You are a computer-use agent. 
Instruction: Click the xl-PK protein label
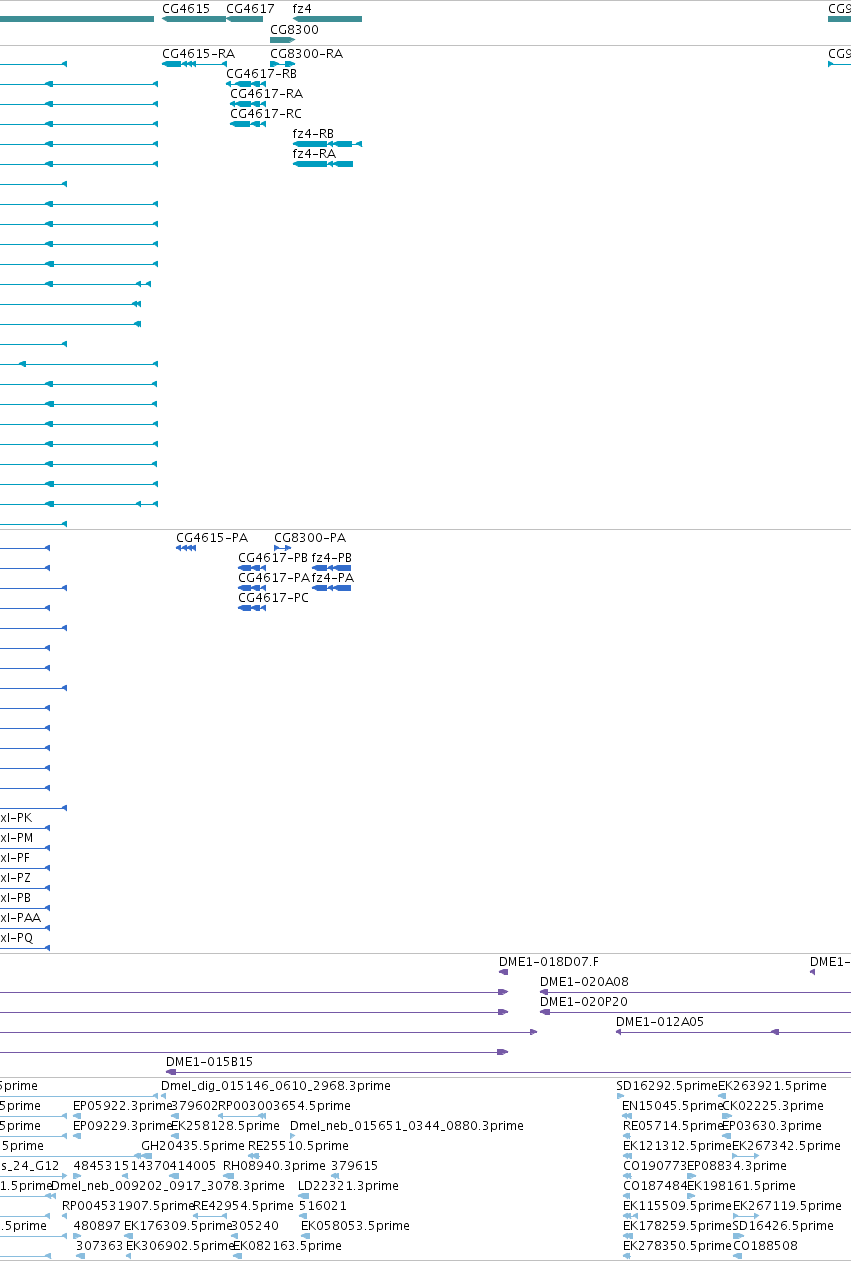click(16, 818)
